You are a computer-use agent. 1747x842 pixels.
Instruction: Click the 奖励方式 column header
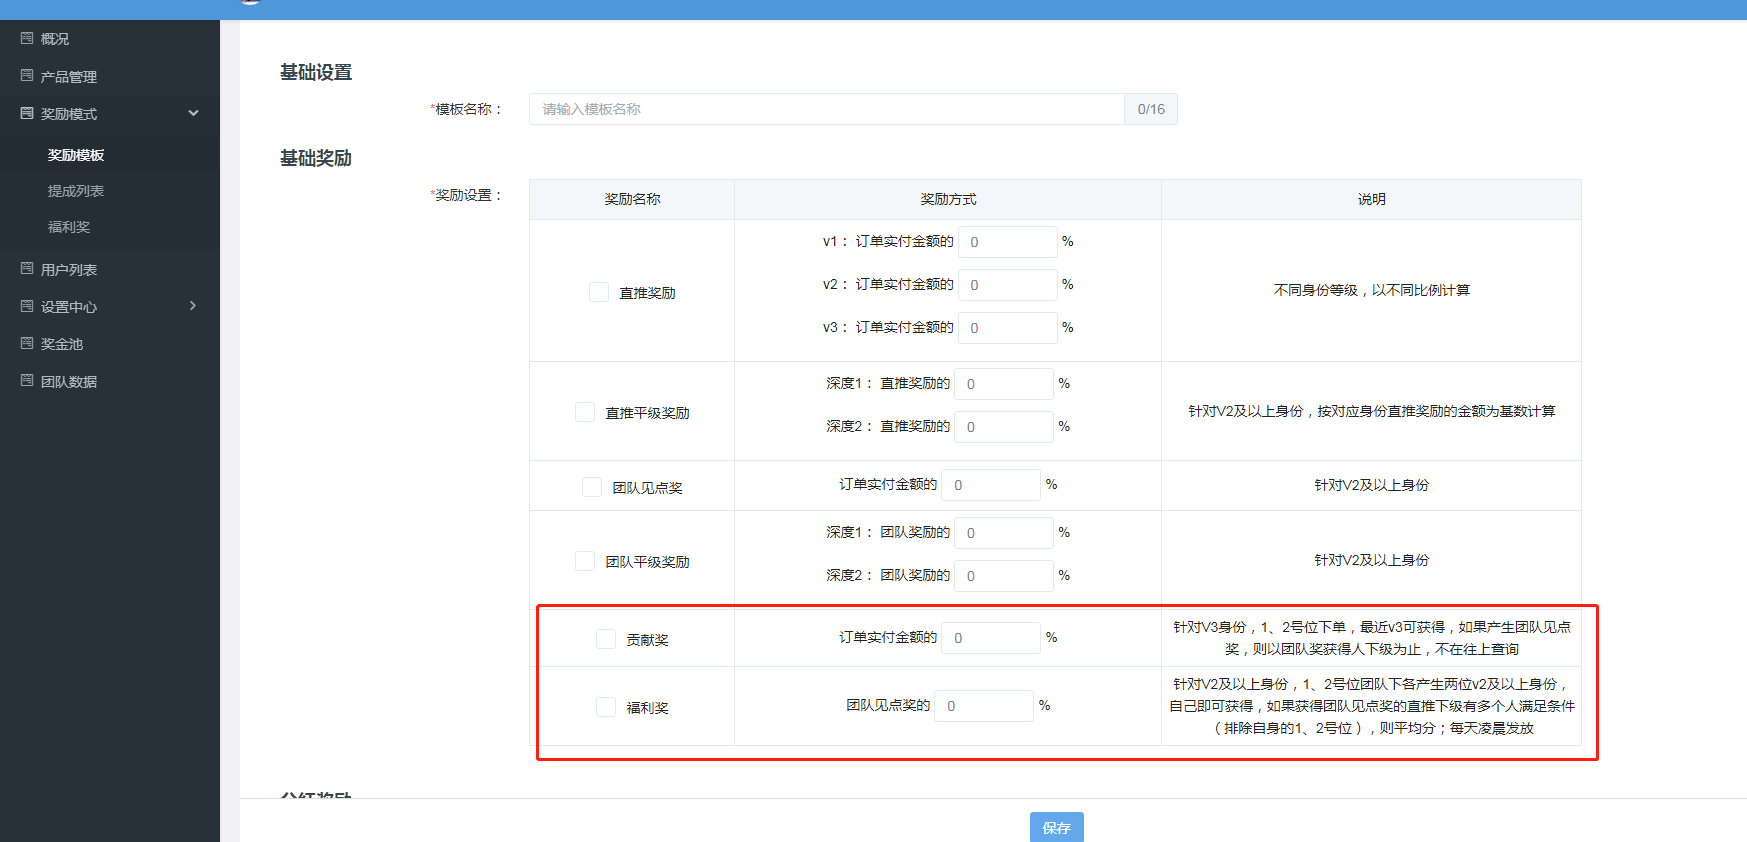948,199
